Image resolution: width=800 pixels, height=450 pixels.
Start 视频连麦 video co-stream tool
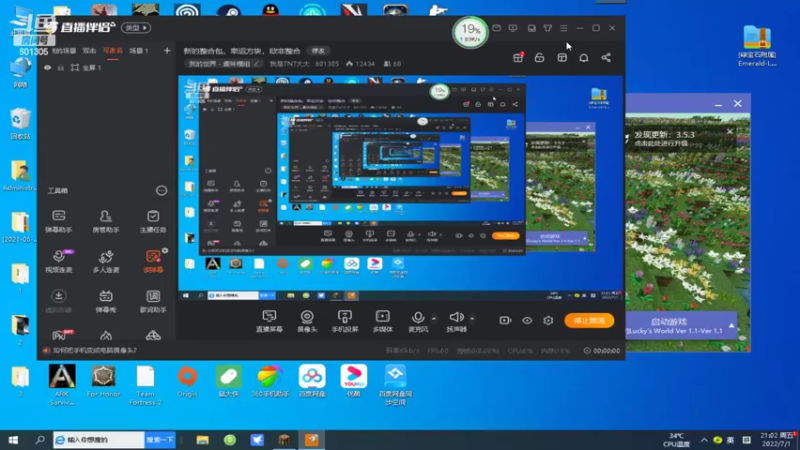[59, 261]
